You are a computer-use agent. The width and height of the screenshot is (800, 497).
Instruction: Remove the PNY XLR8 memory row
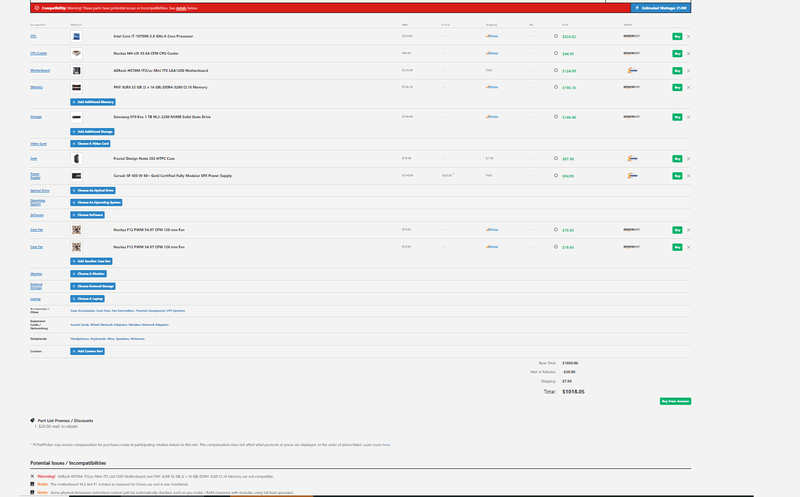688,88
